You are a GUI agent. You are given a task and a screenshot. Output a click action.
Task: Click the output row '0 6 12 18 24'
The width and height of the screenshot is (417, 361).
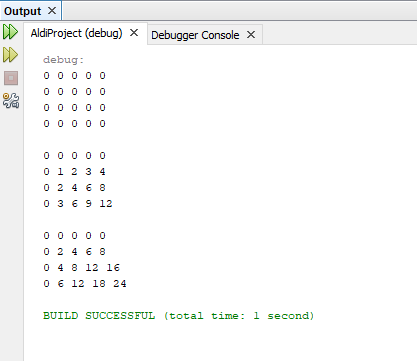85,284
